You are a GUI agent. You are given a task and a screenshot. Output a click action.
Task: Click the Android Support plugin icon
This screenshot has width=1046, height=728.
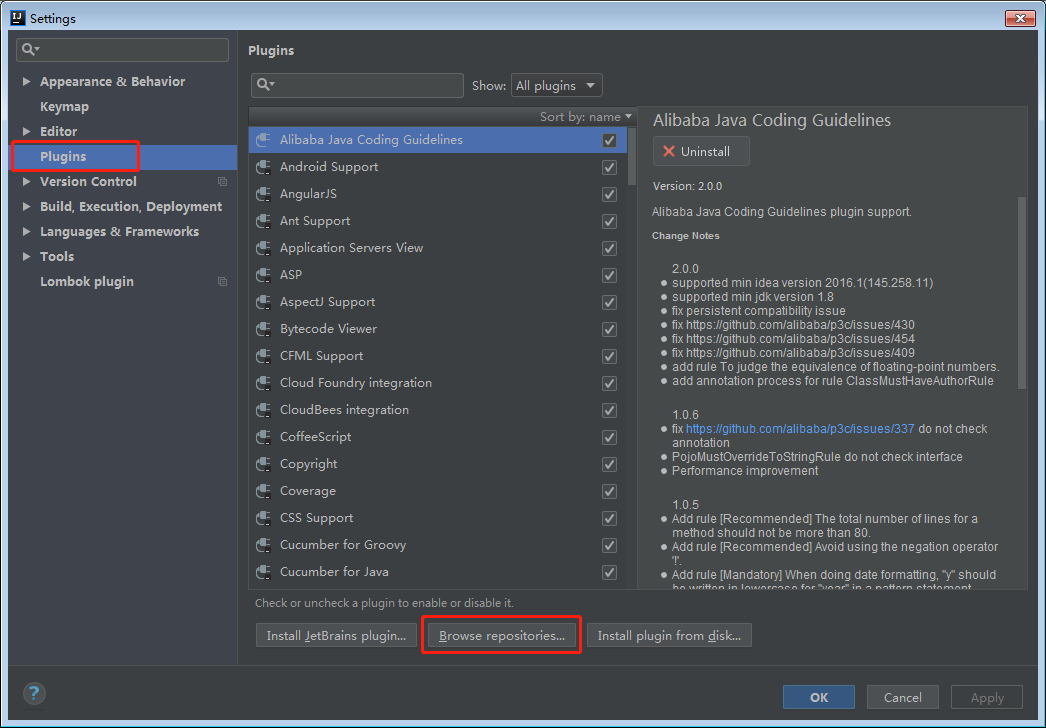pyautogui.click(x=264, y=167)
